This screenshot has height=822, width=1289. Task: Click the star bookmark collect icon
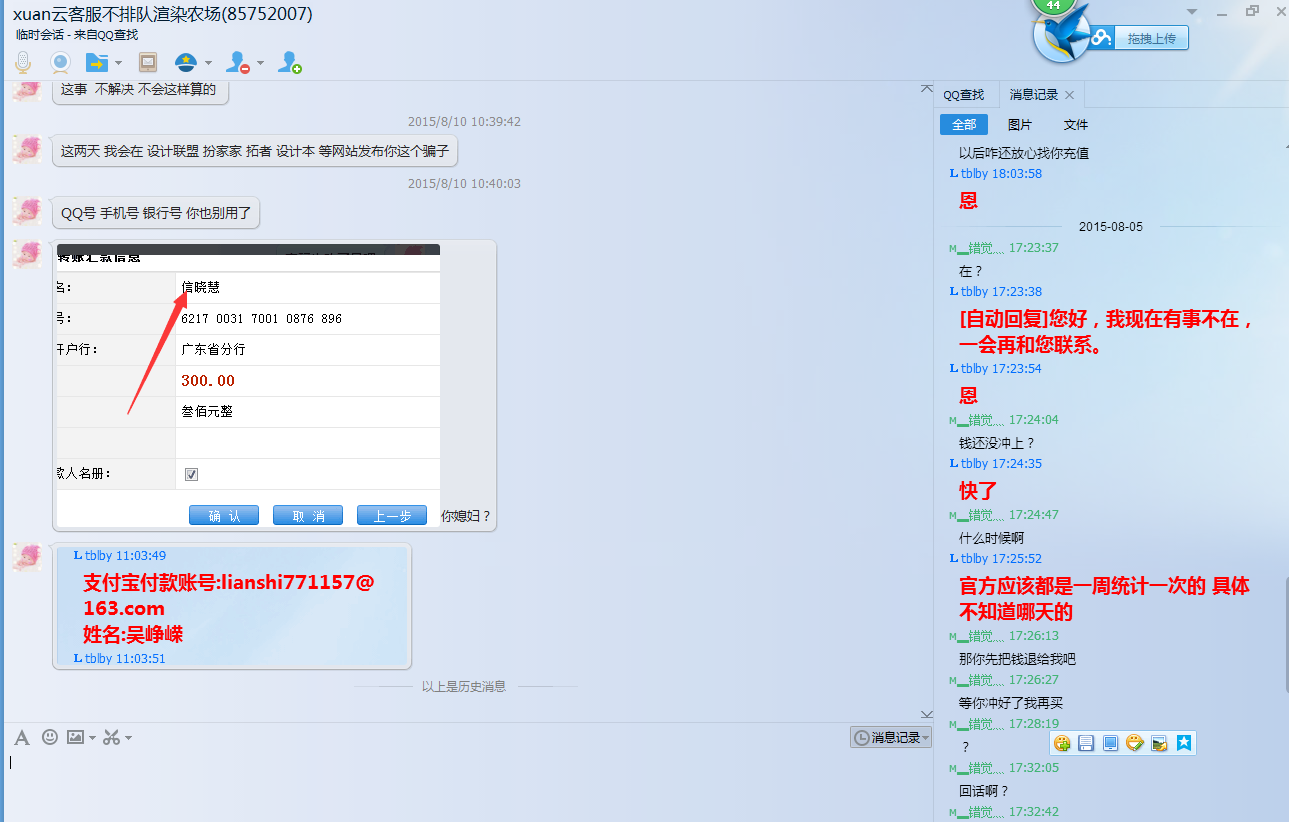point(1184,743)
